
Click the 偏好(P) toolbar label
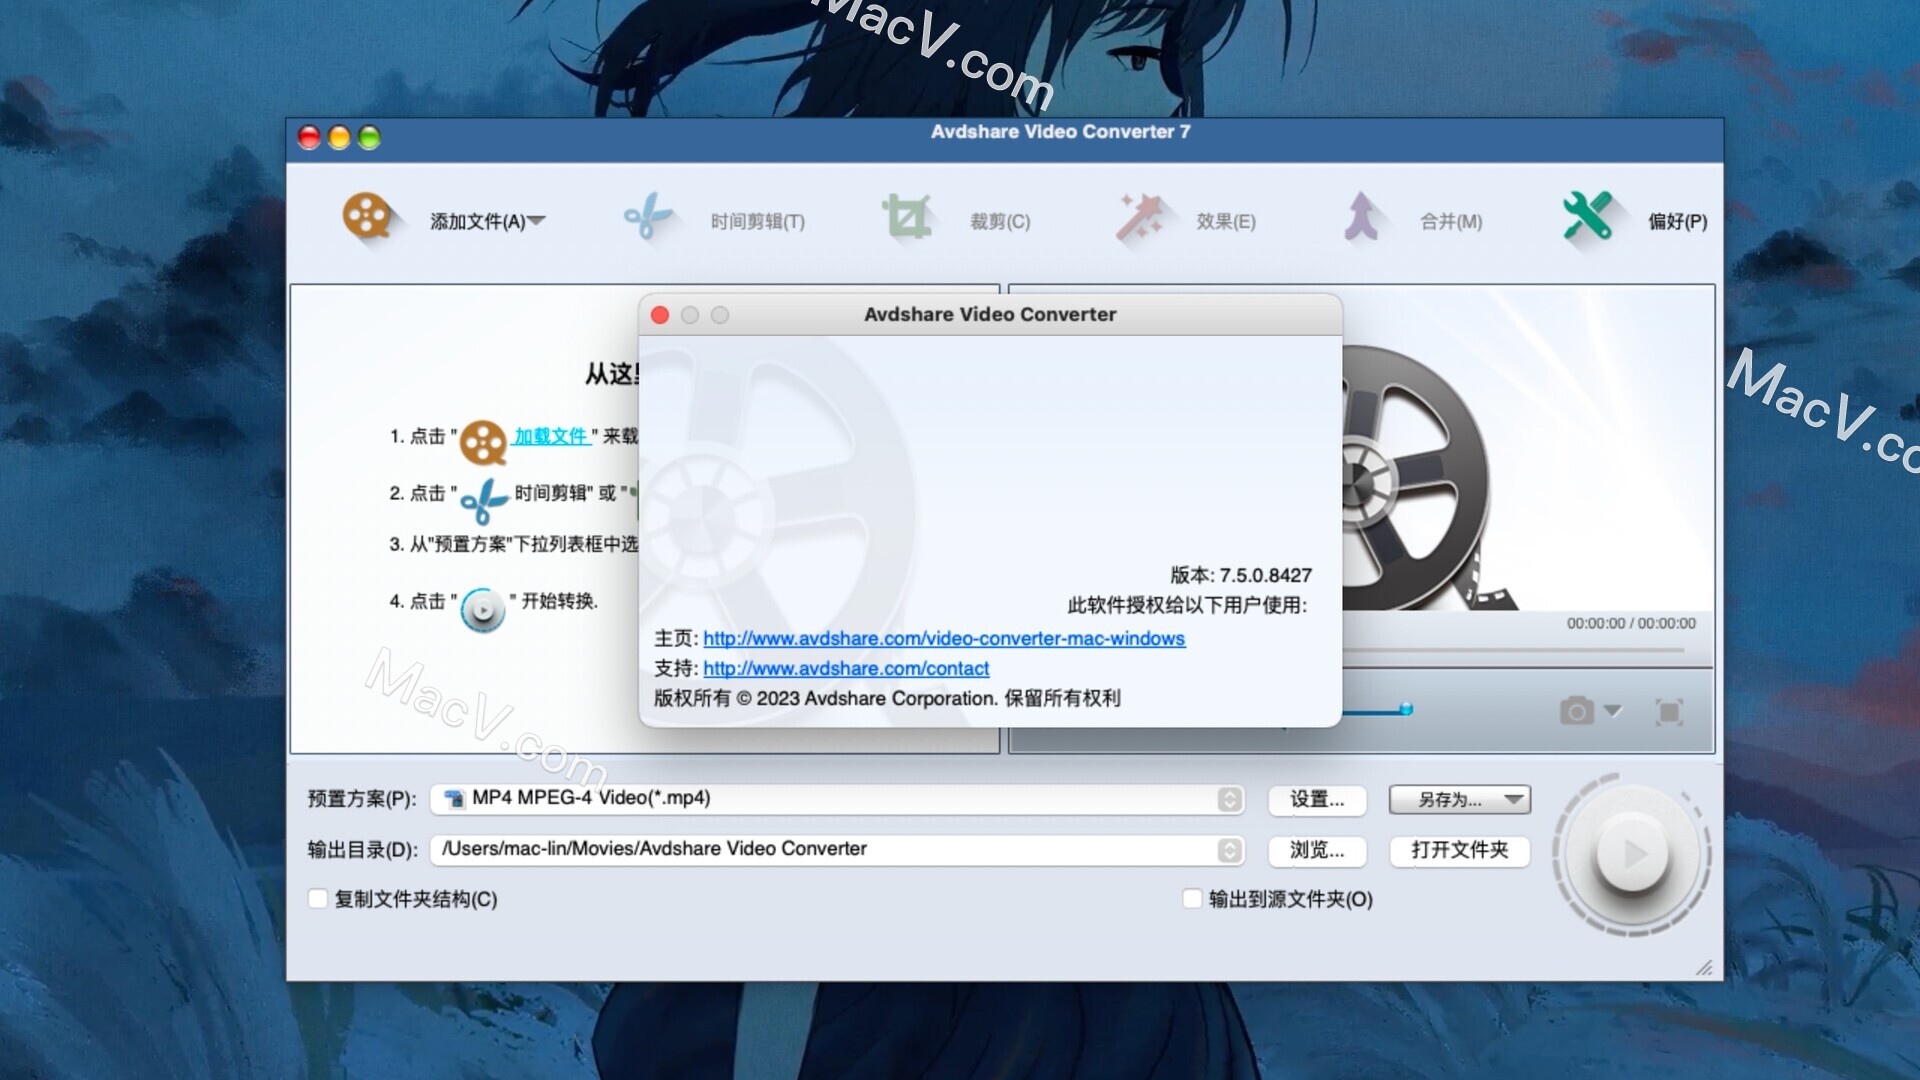[1677, 221]
